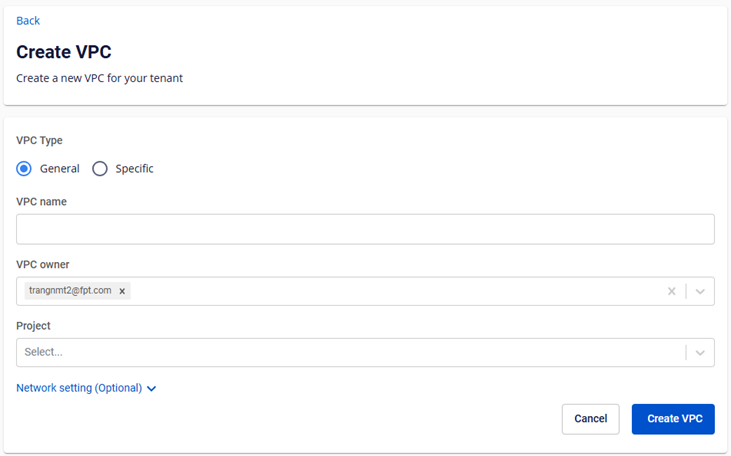Submit the form with Create VPC button

[673, 419]
